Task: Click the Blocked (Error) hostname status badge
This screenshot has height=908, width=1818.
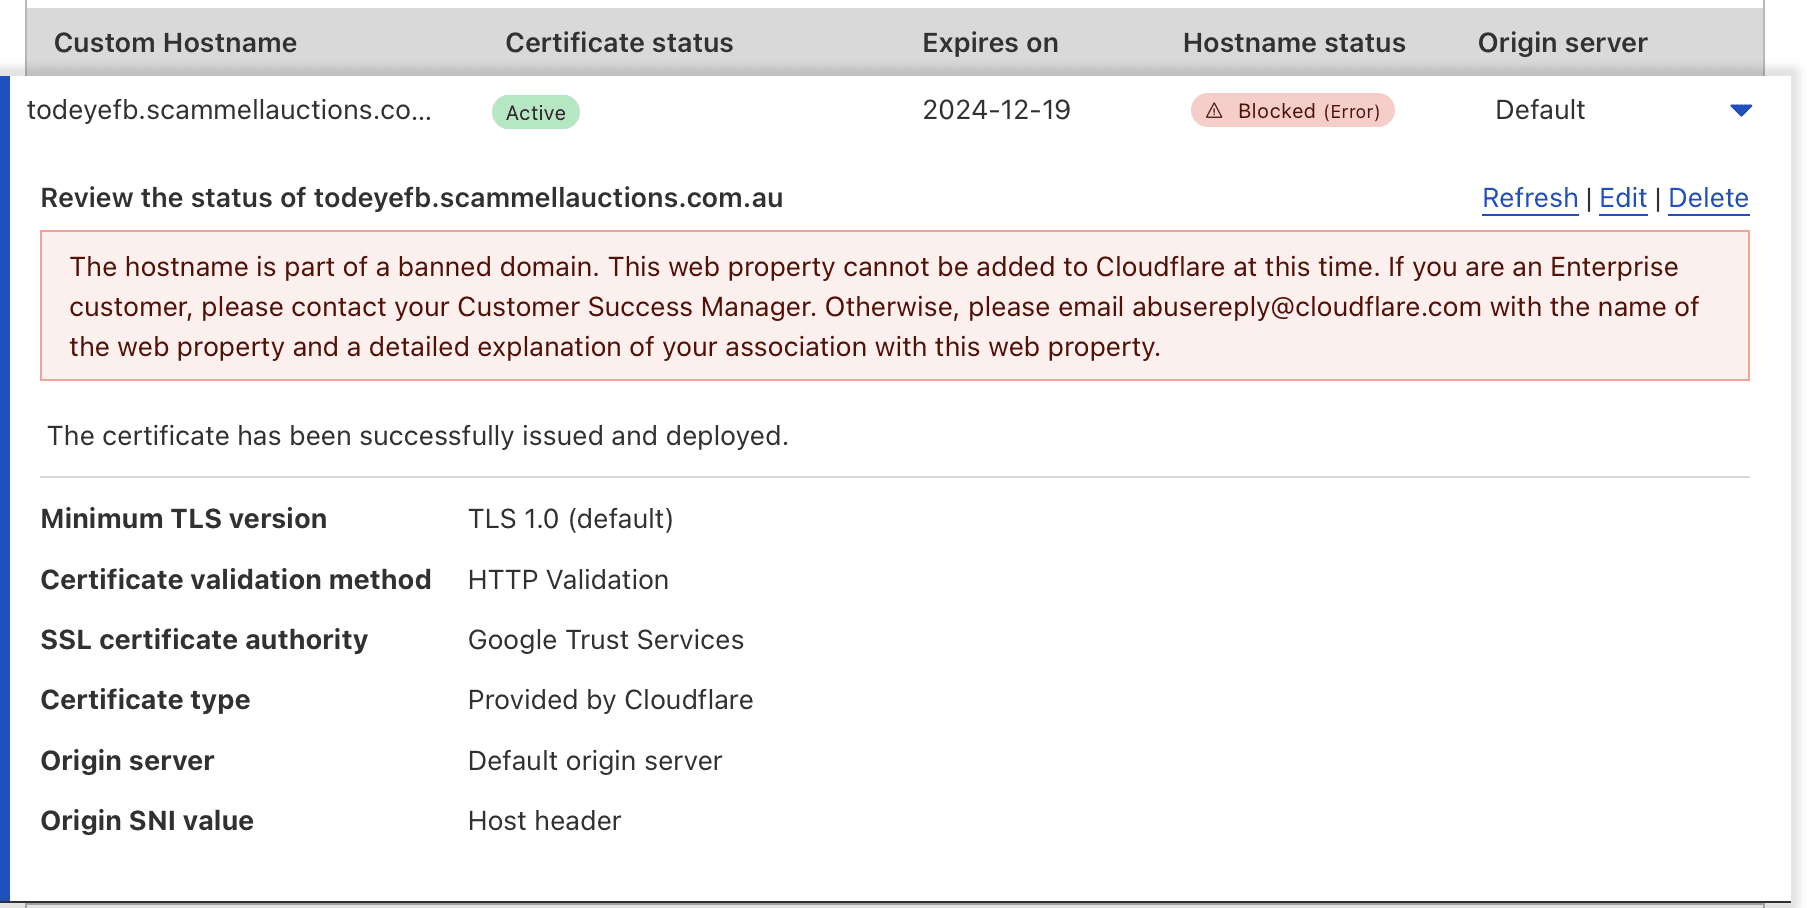Action: pos(1293,111)
